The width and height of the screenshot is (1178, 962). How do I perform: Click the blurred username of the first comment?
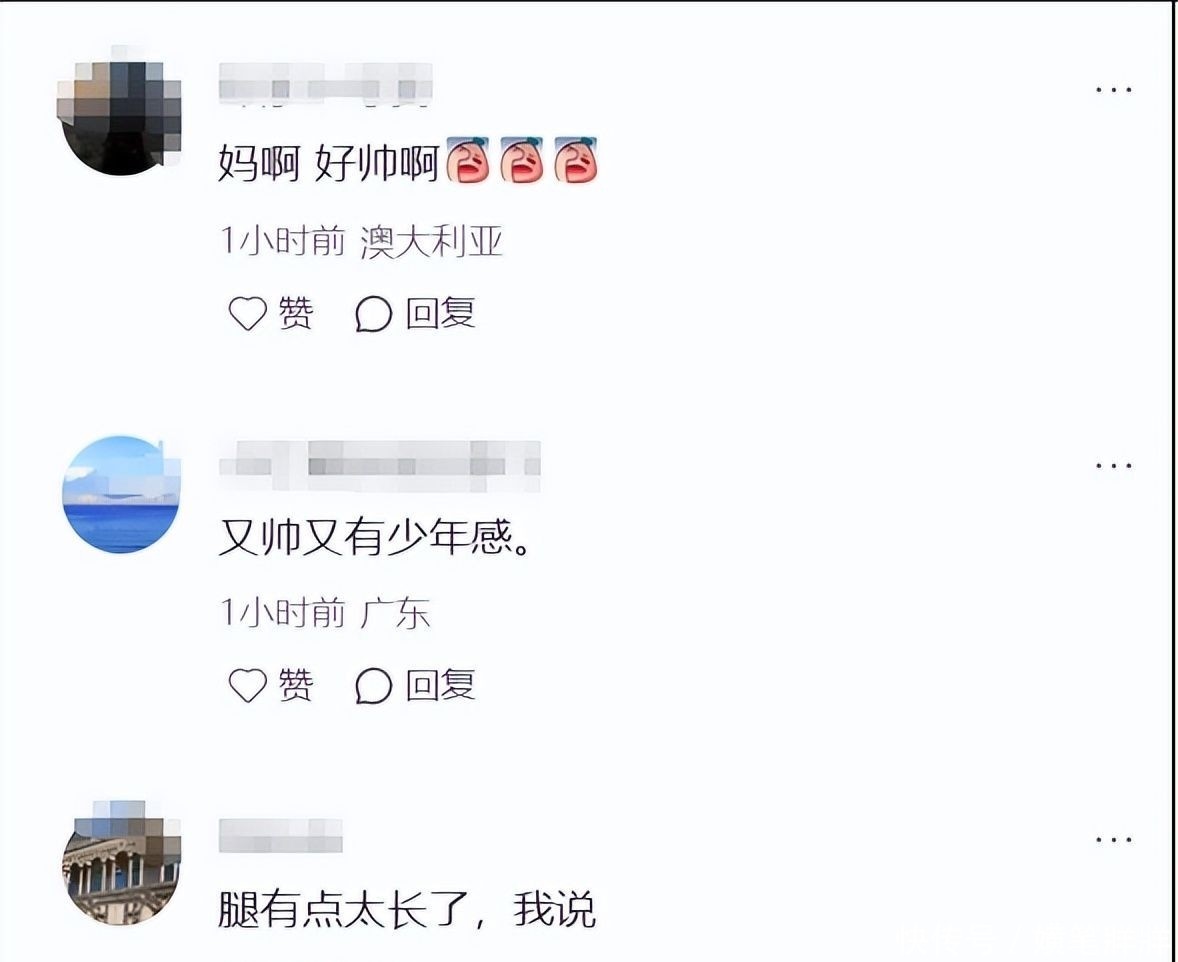[x=325, y=86]
